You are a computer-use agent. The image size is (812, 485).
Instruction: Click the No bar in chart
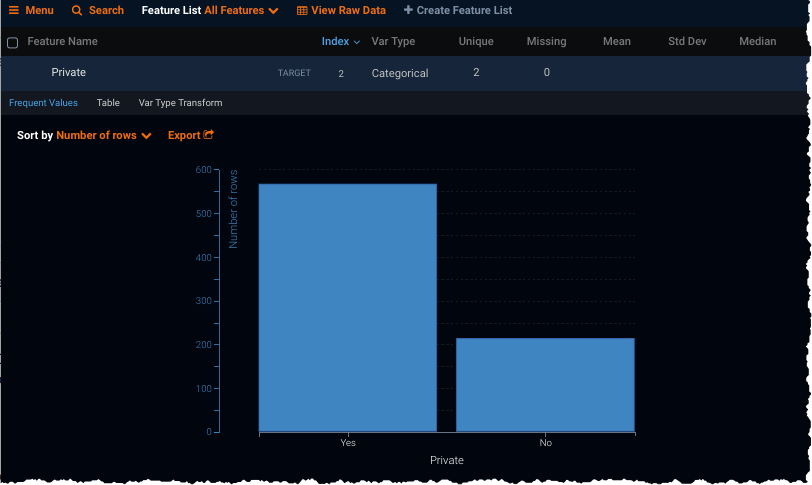pos(545,384)
